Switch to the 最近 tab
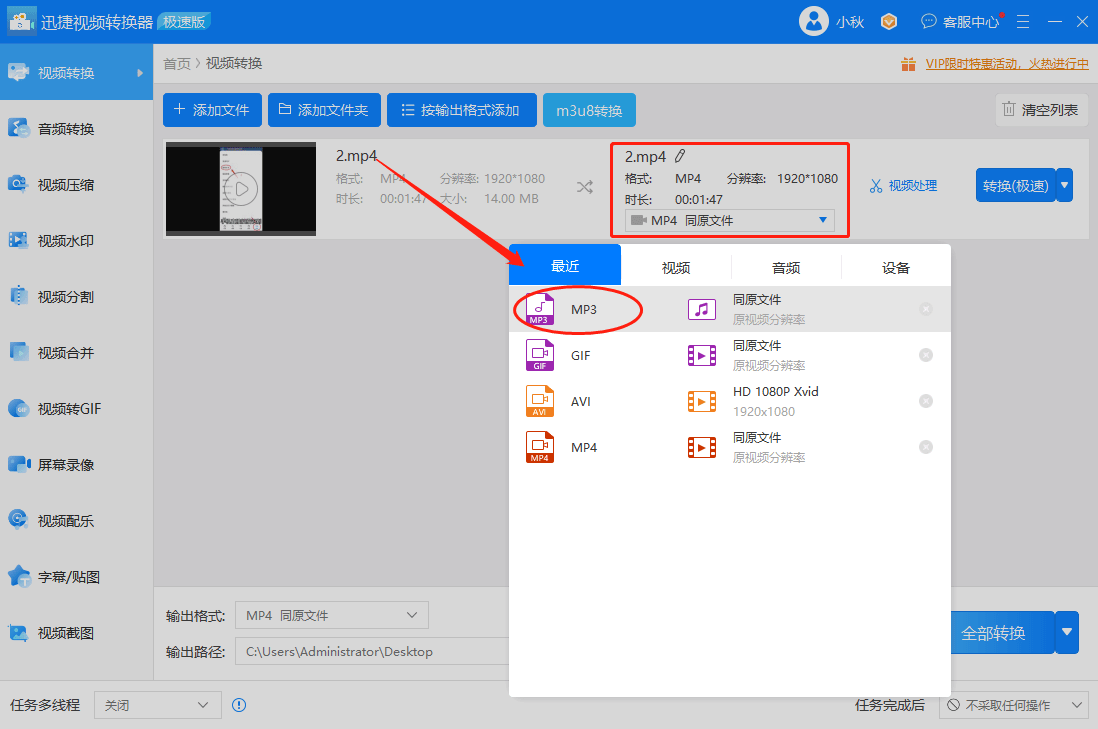 [x=565, y=266]
